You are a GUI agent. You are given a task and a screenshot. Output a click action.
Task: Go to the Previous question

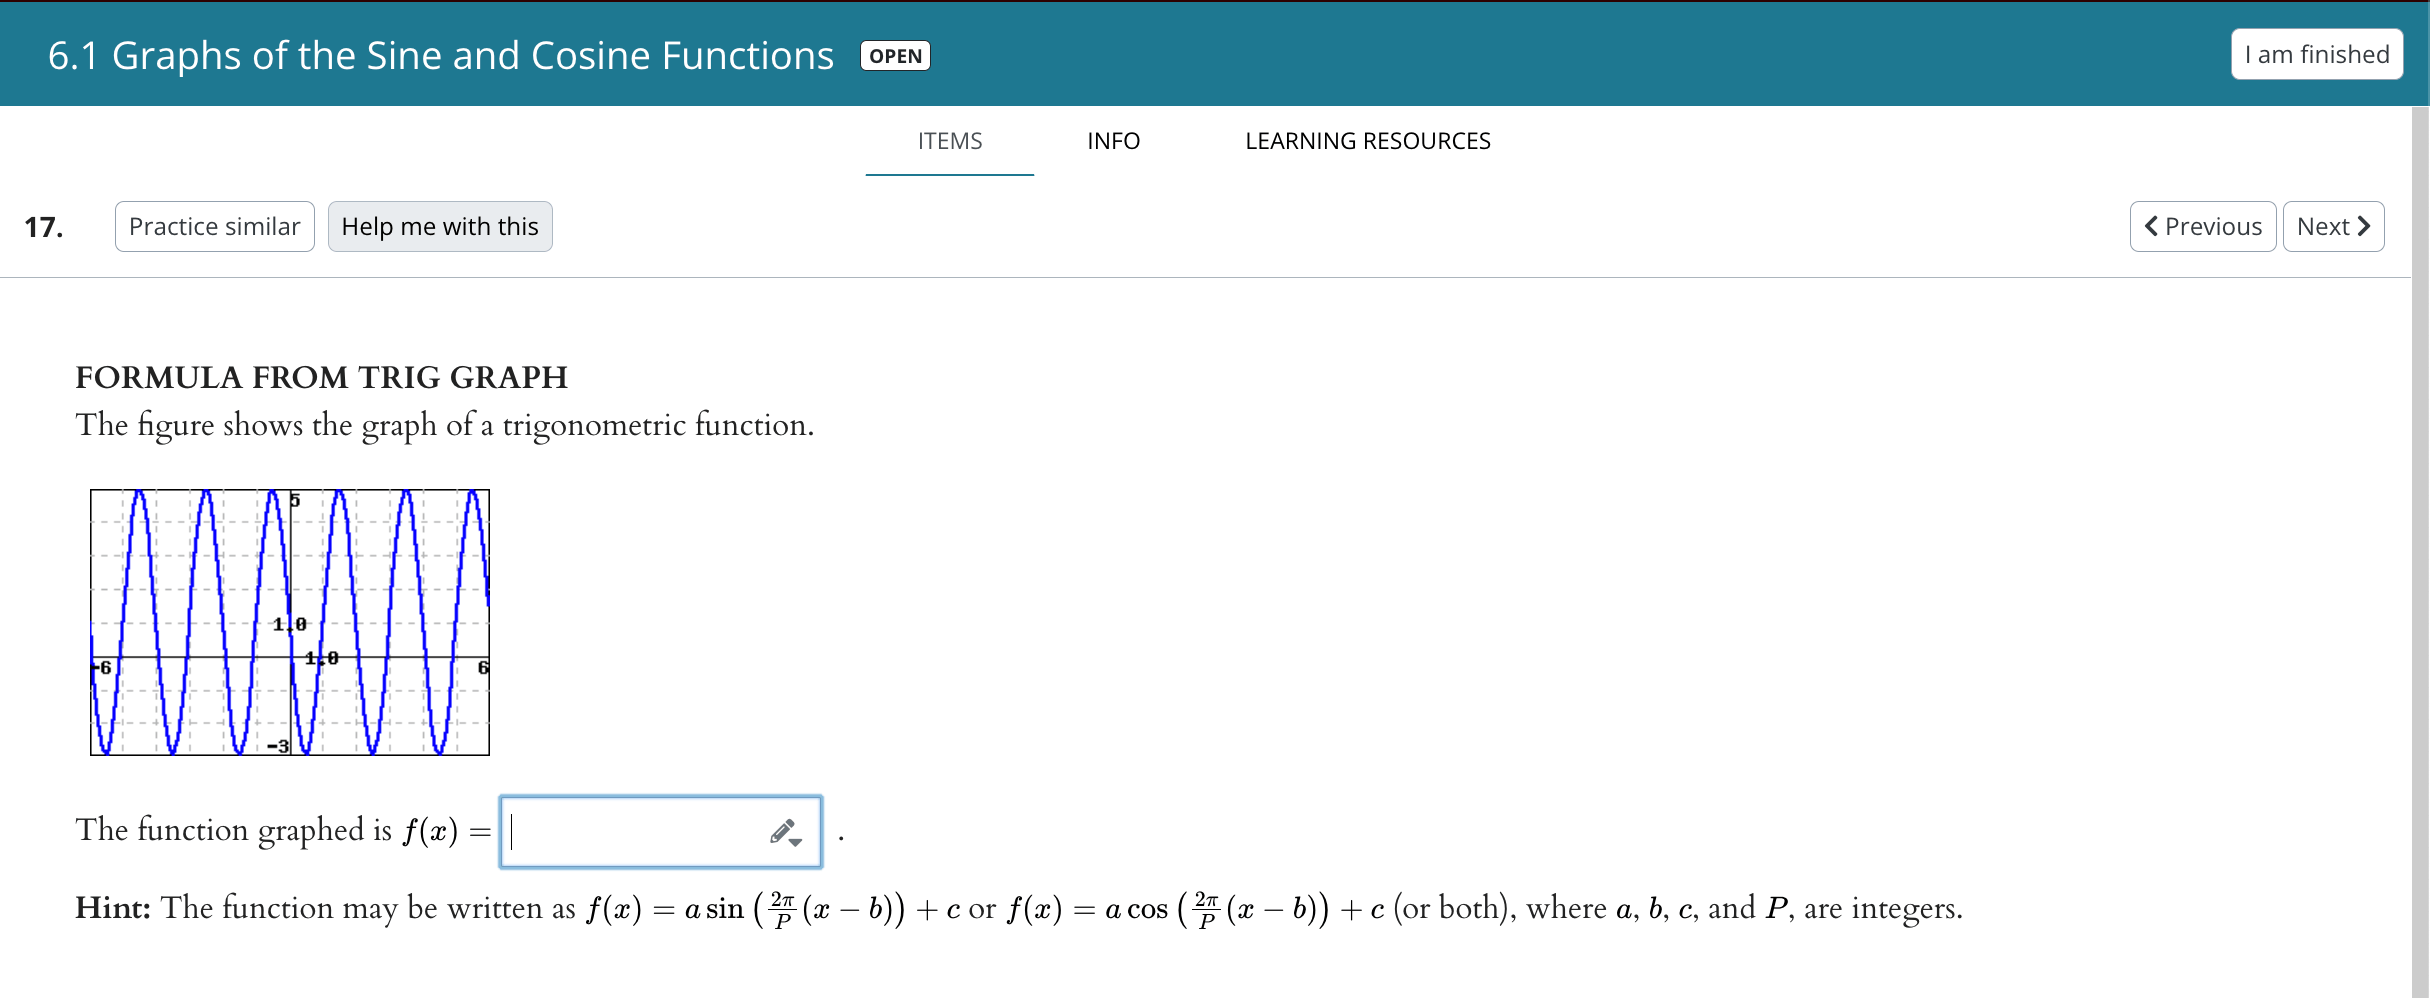click(2203, 227)
